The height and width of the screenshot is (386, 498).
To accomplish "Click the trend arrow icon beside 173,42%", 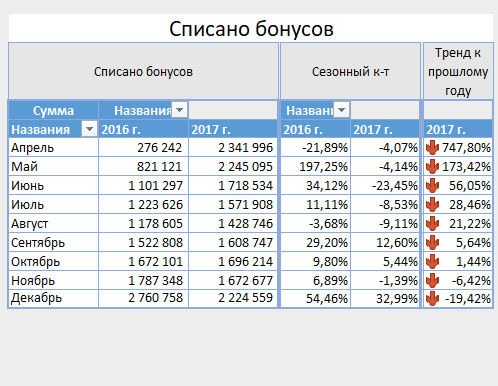I will [x=432, y=167].
